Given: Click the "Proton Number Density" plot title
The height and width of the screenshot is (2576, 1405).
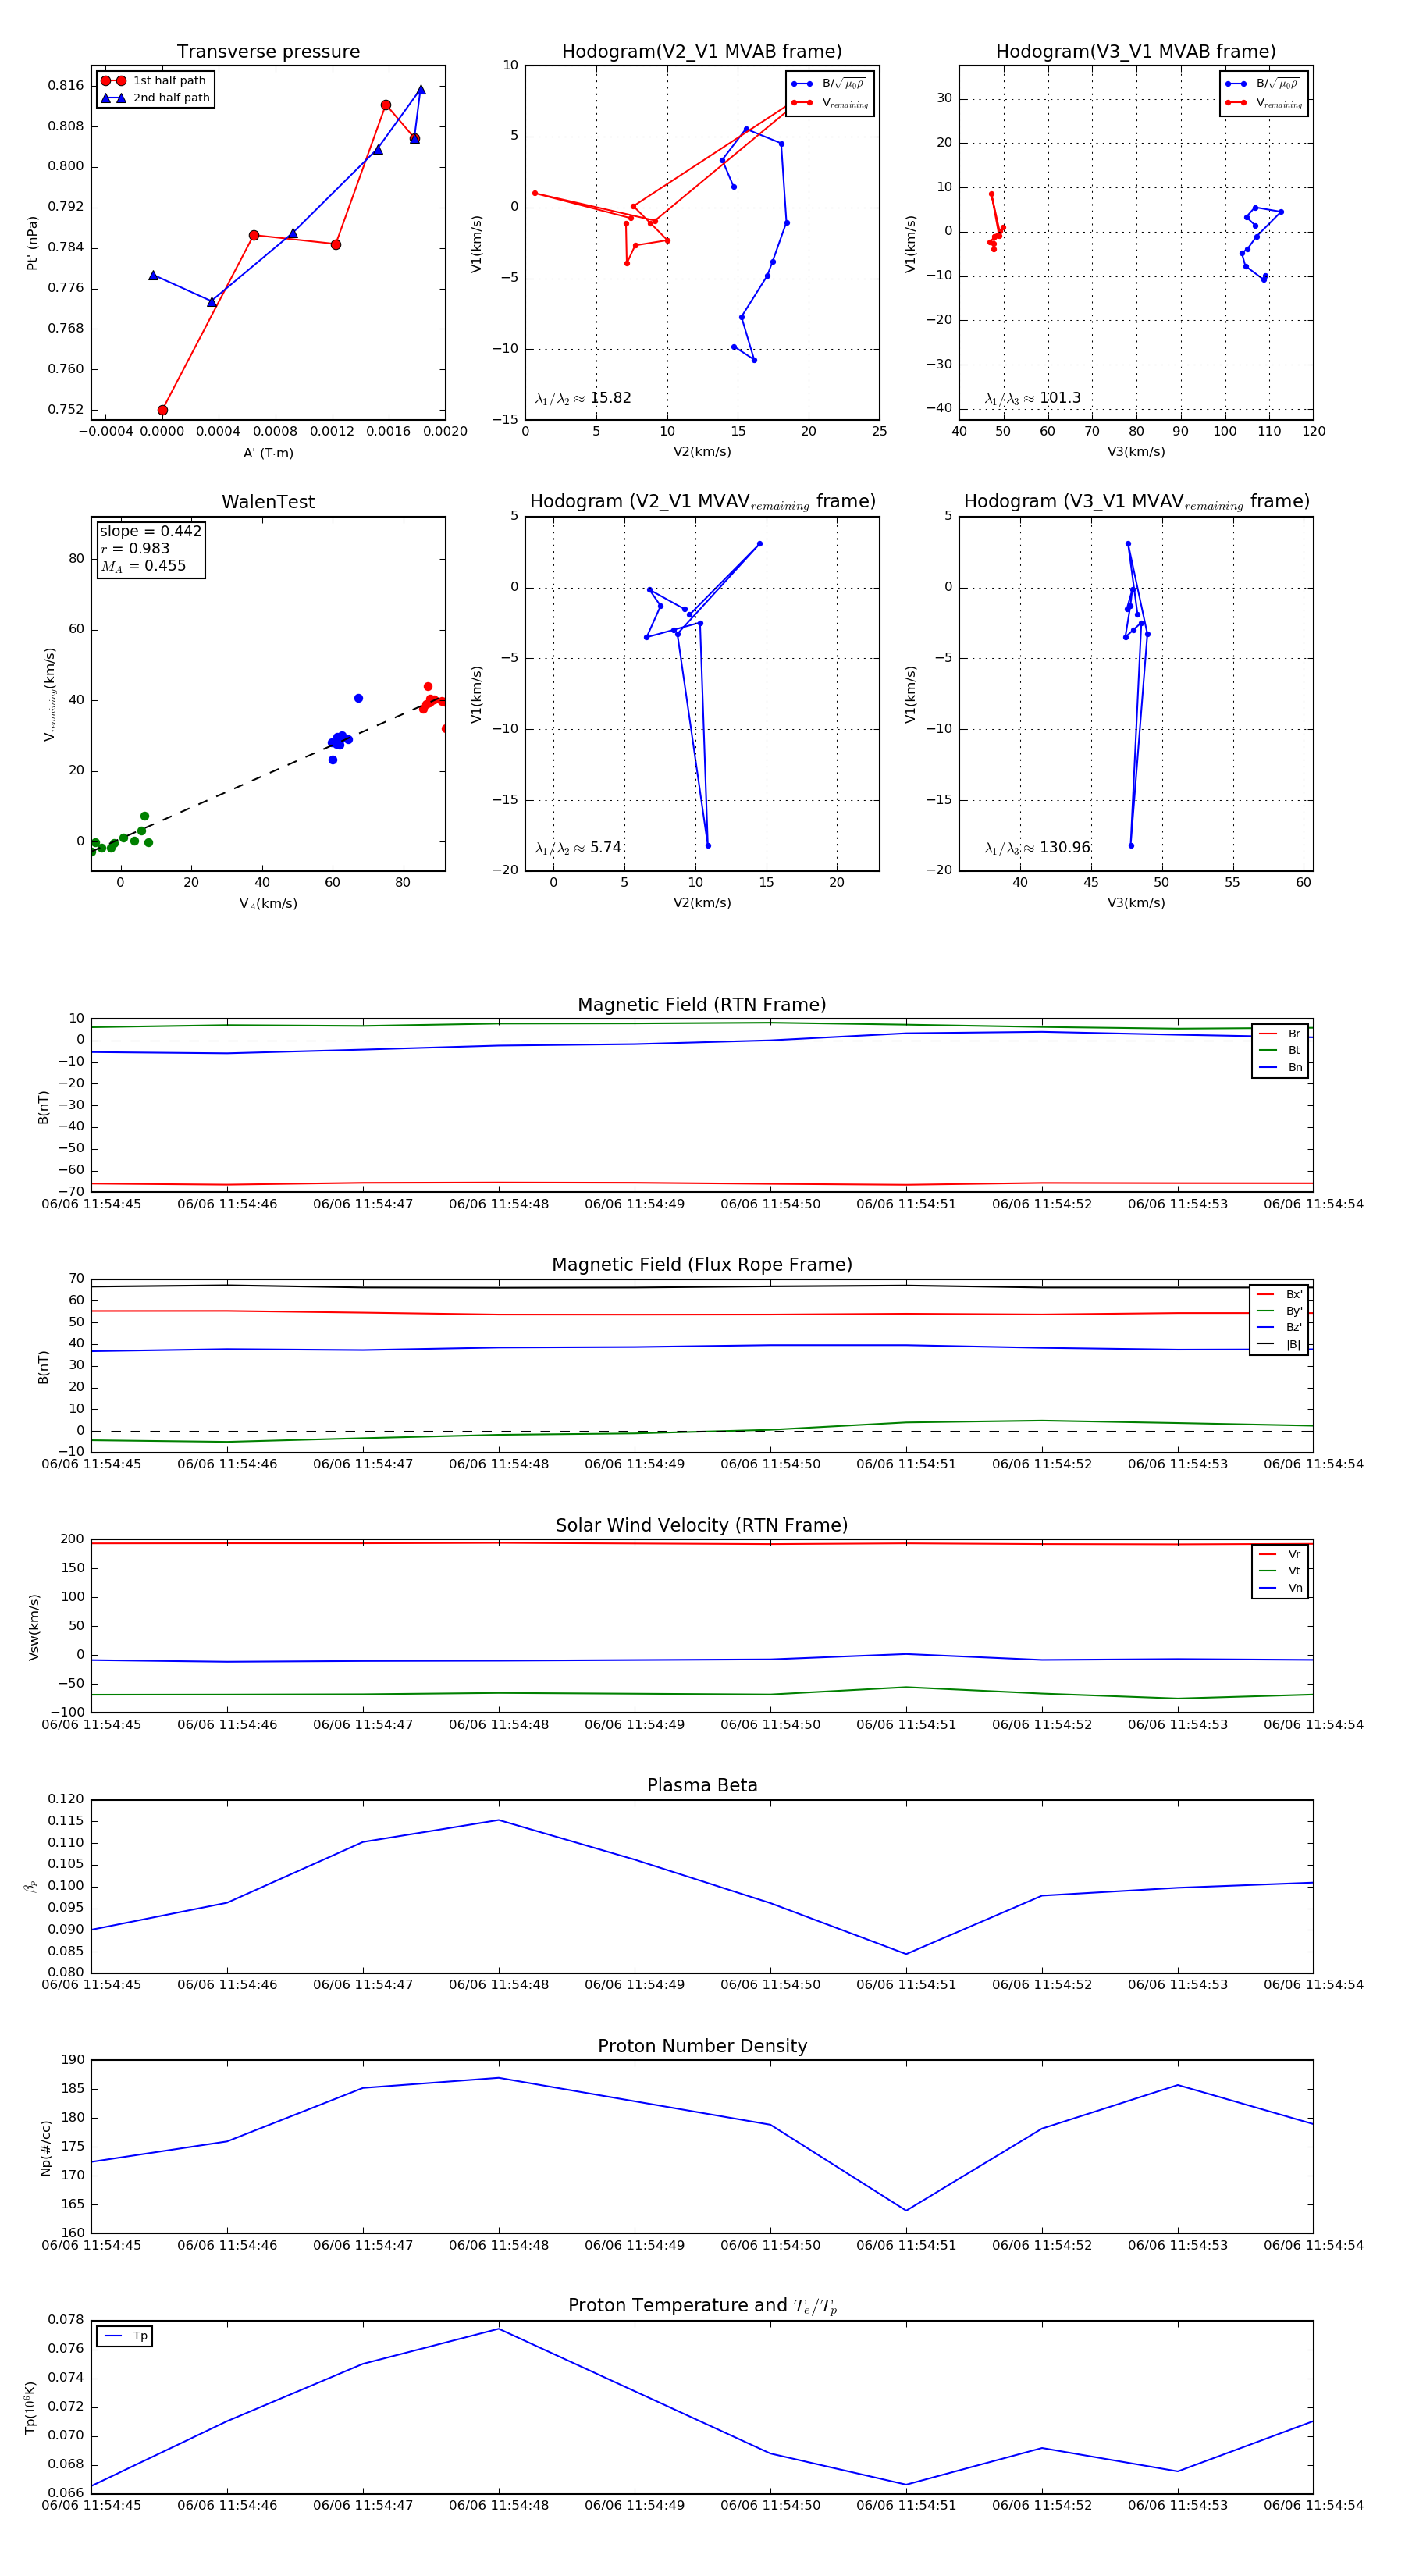Looking at the screenshot, I should coord(702,2046).
